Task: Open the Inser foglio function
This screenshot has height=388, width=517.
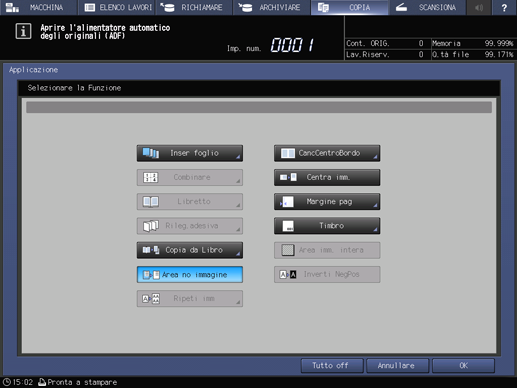Action: coord(190,153)
